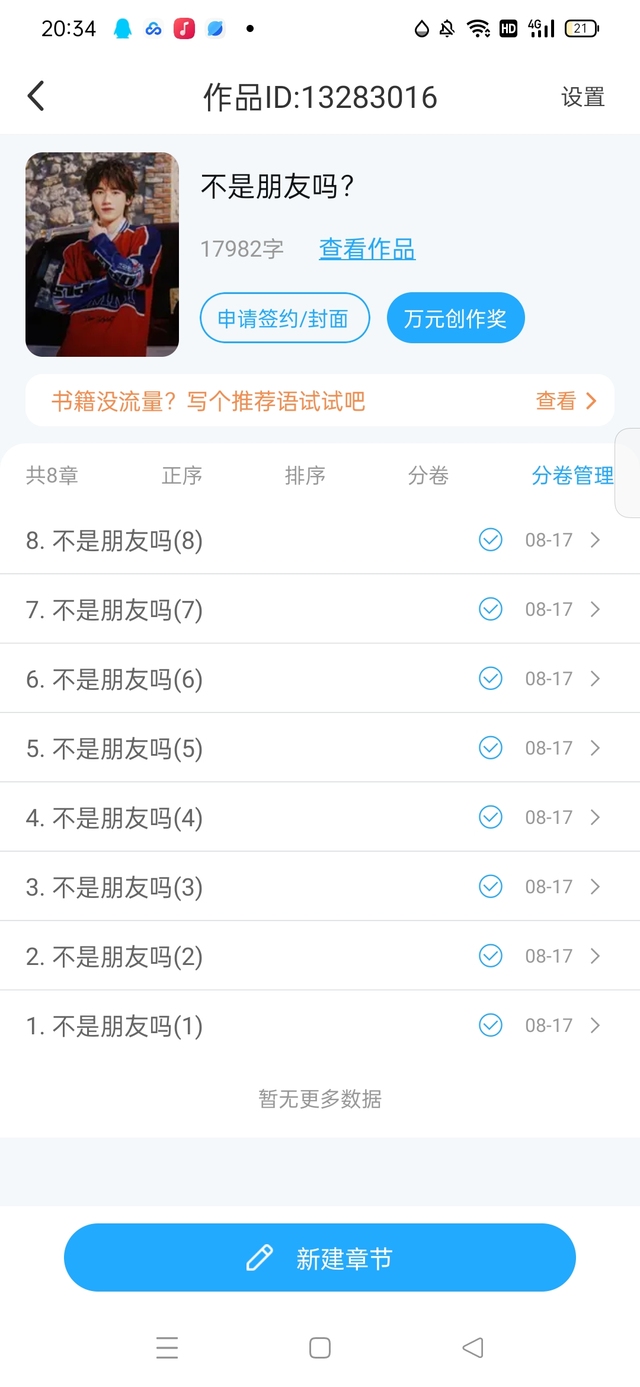Open QQ penguin notification icon
This screenshot has width=640, height=1387.
pos(122,29)
